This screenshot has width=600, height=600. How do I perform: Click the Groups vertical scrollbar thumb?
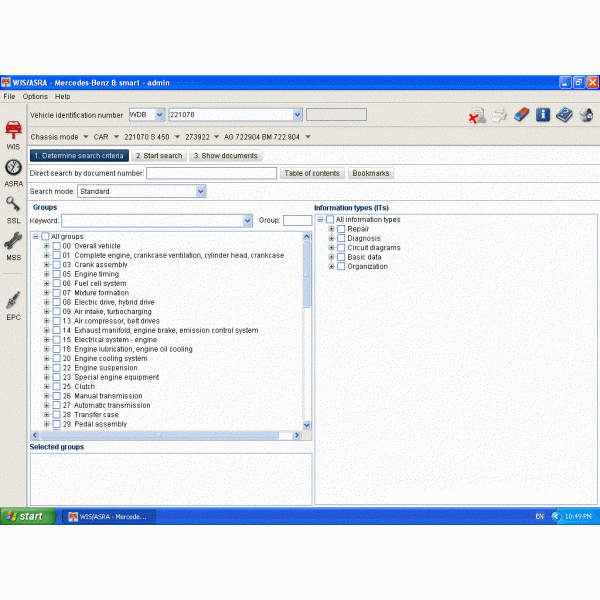pos(307,274)
